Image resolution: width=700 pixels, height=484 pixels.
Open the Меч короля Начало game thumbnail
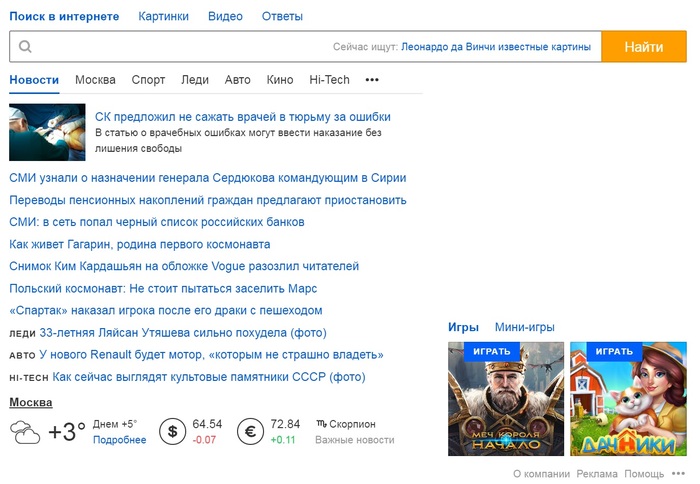(x=506, y=399)
